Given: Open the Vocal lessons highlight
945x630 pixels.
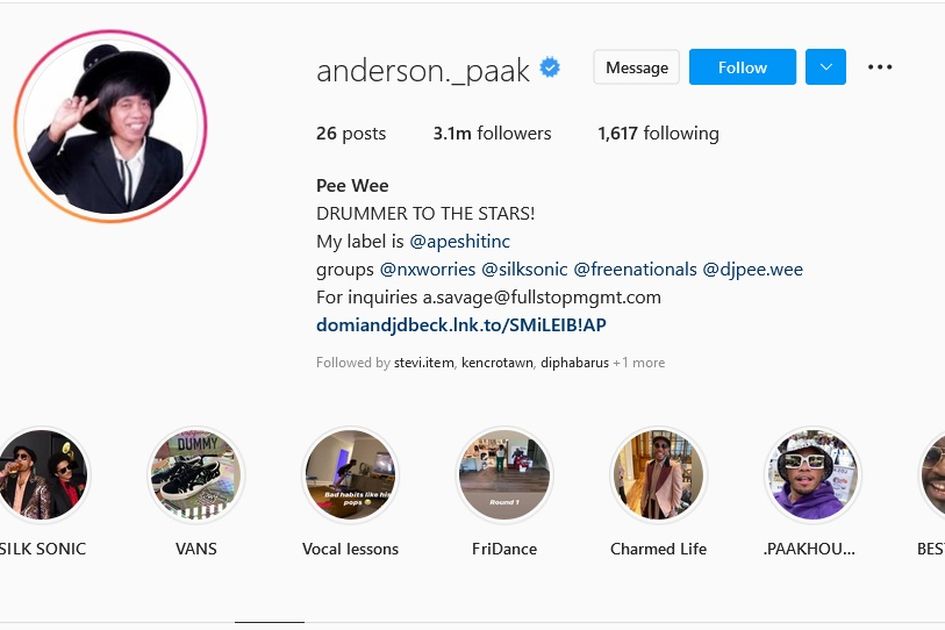Looking at the screenshot, I should coord(351,475).
